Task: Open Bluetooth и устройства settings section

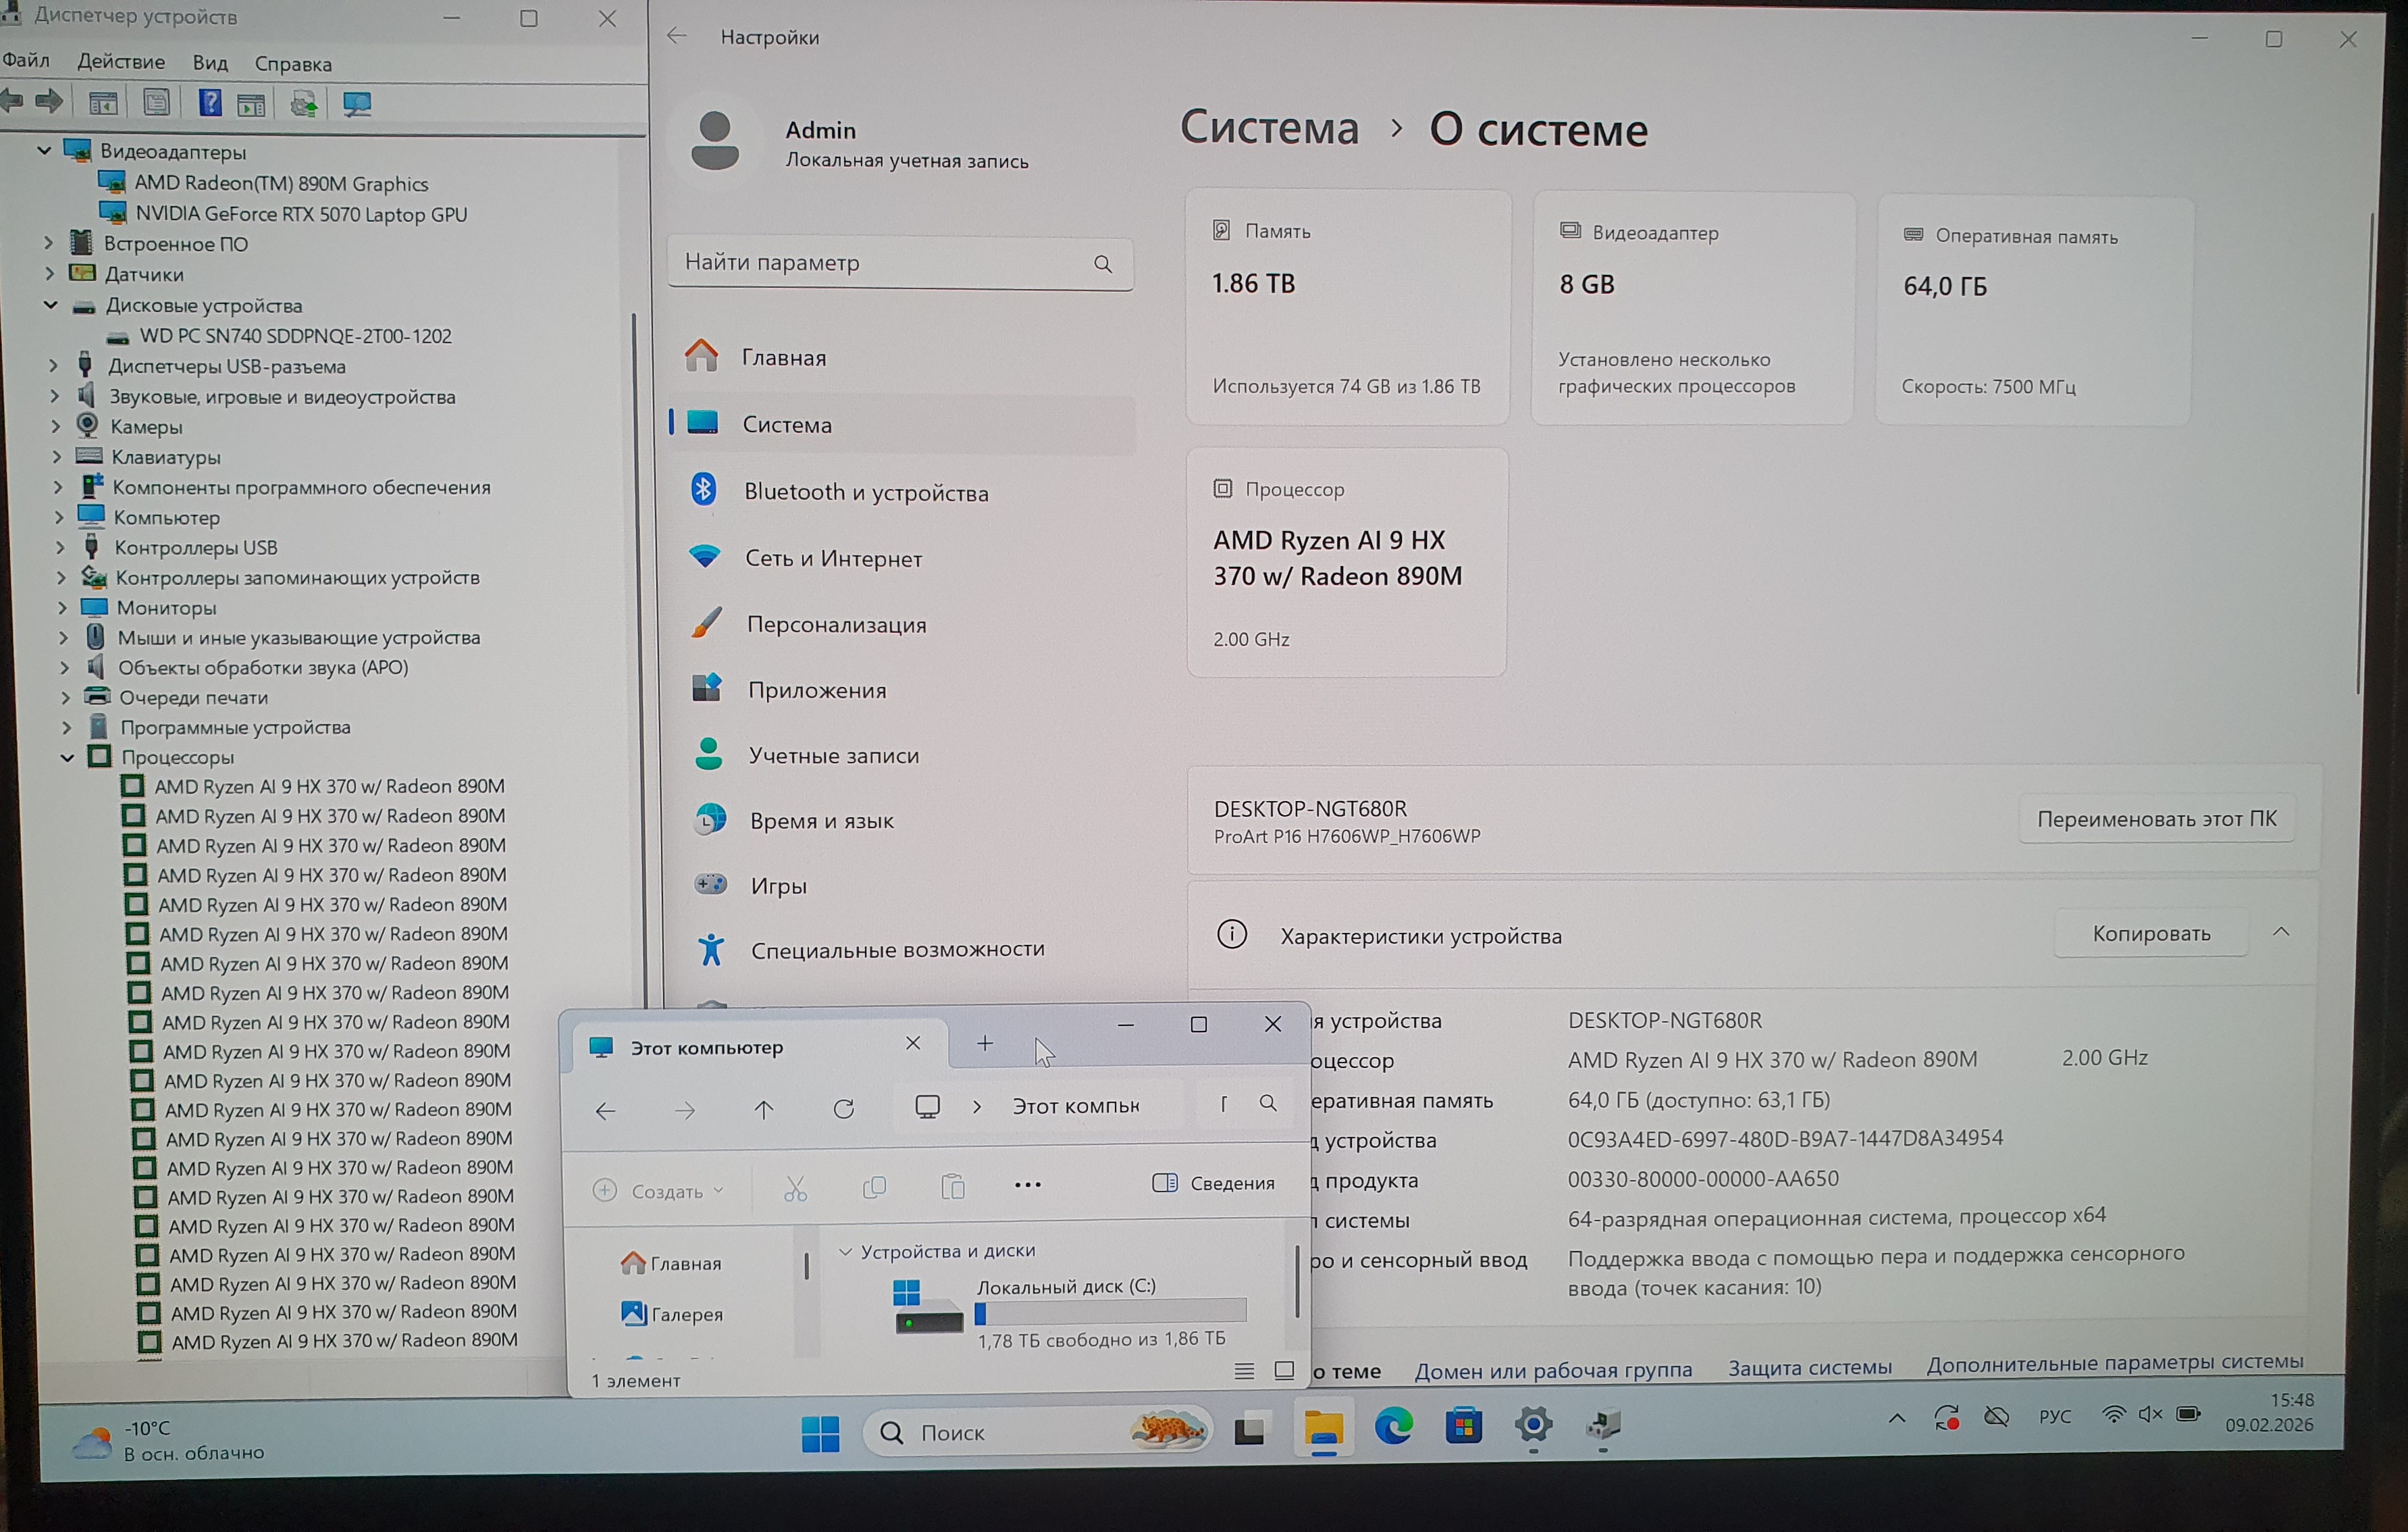Action: (865, 492)
